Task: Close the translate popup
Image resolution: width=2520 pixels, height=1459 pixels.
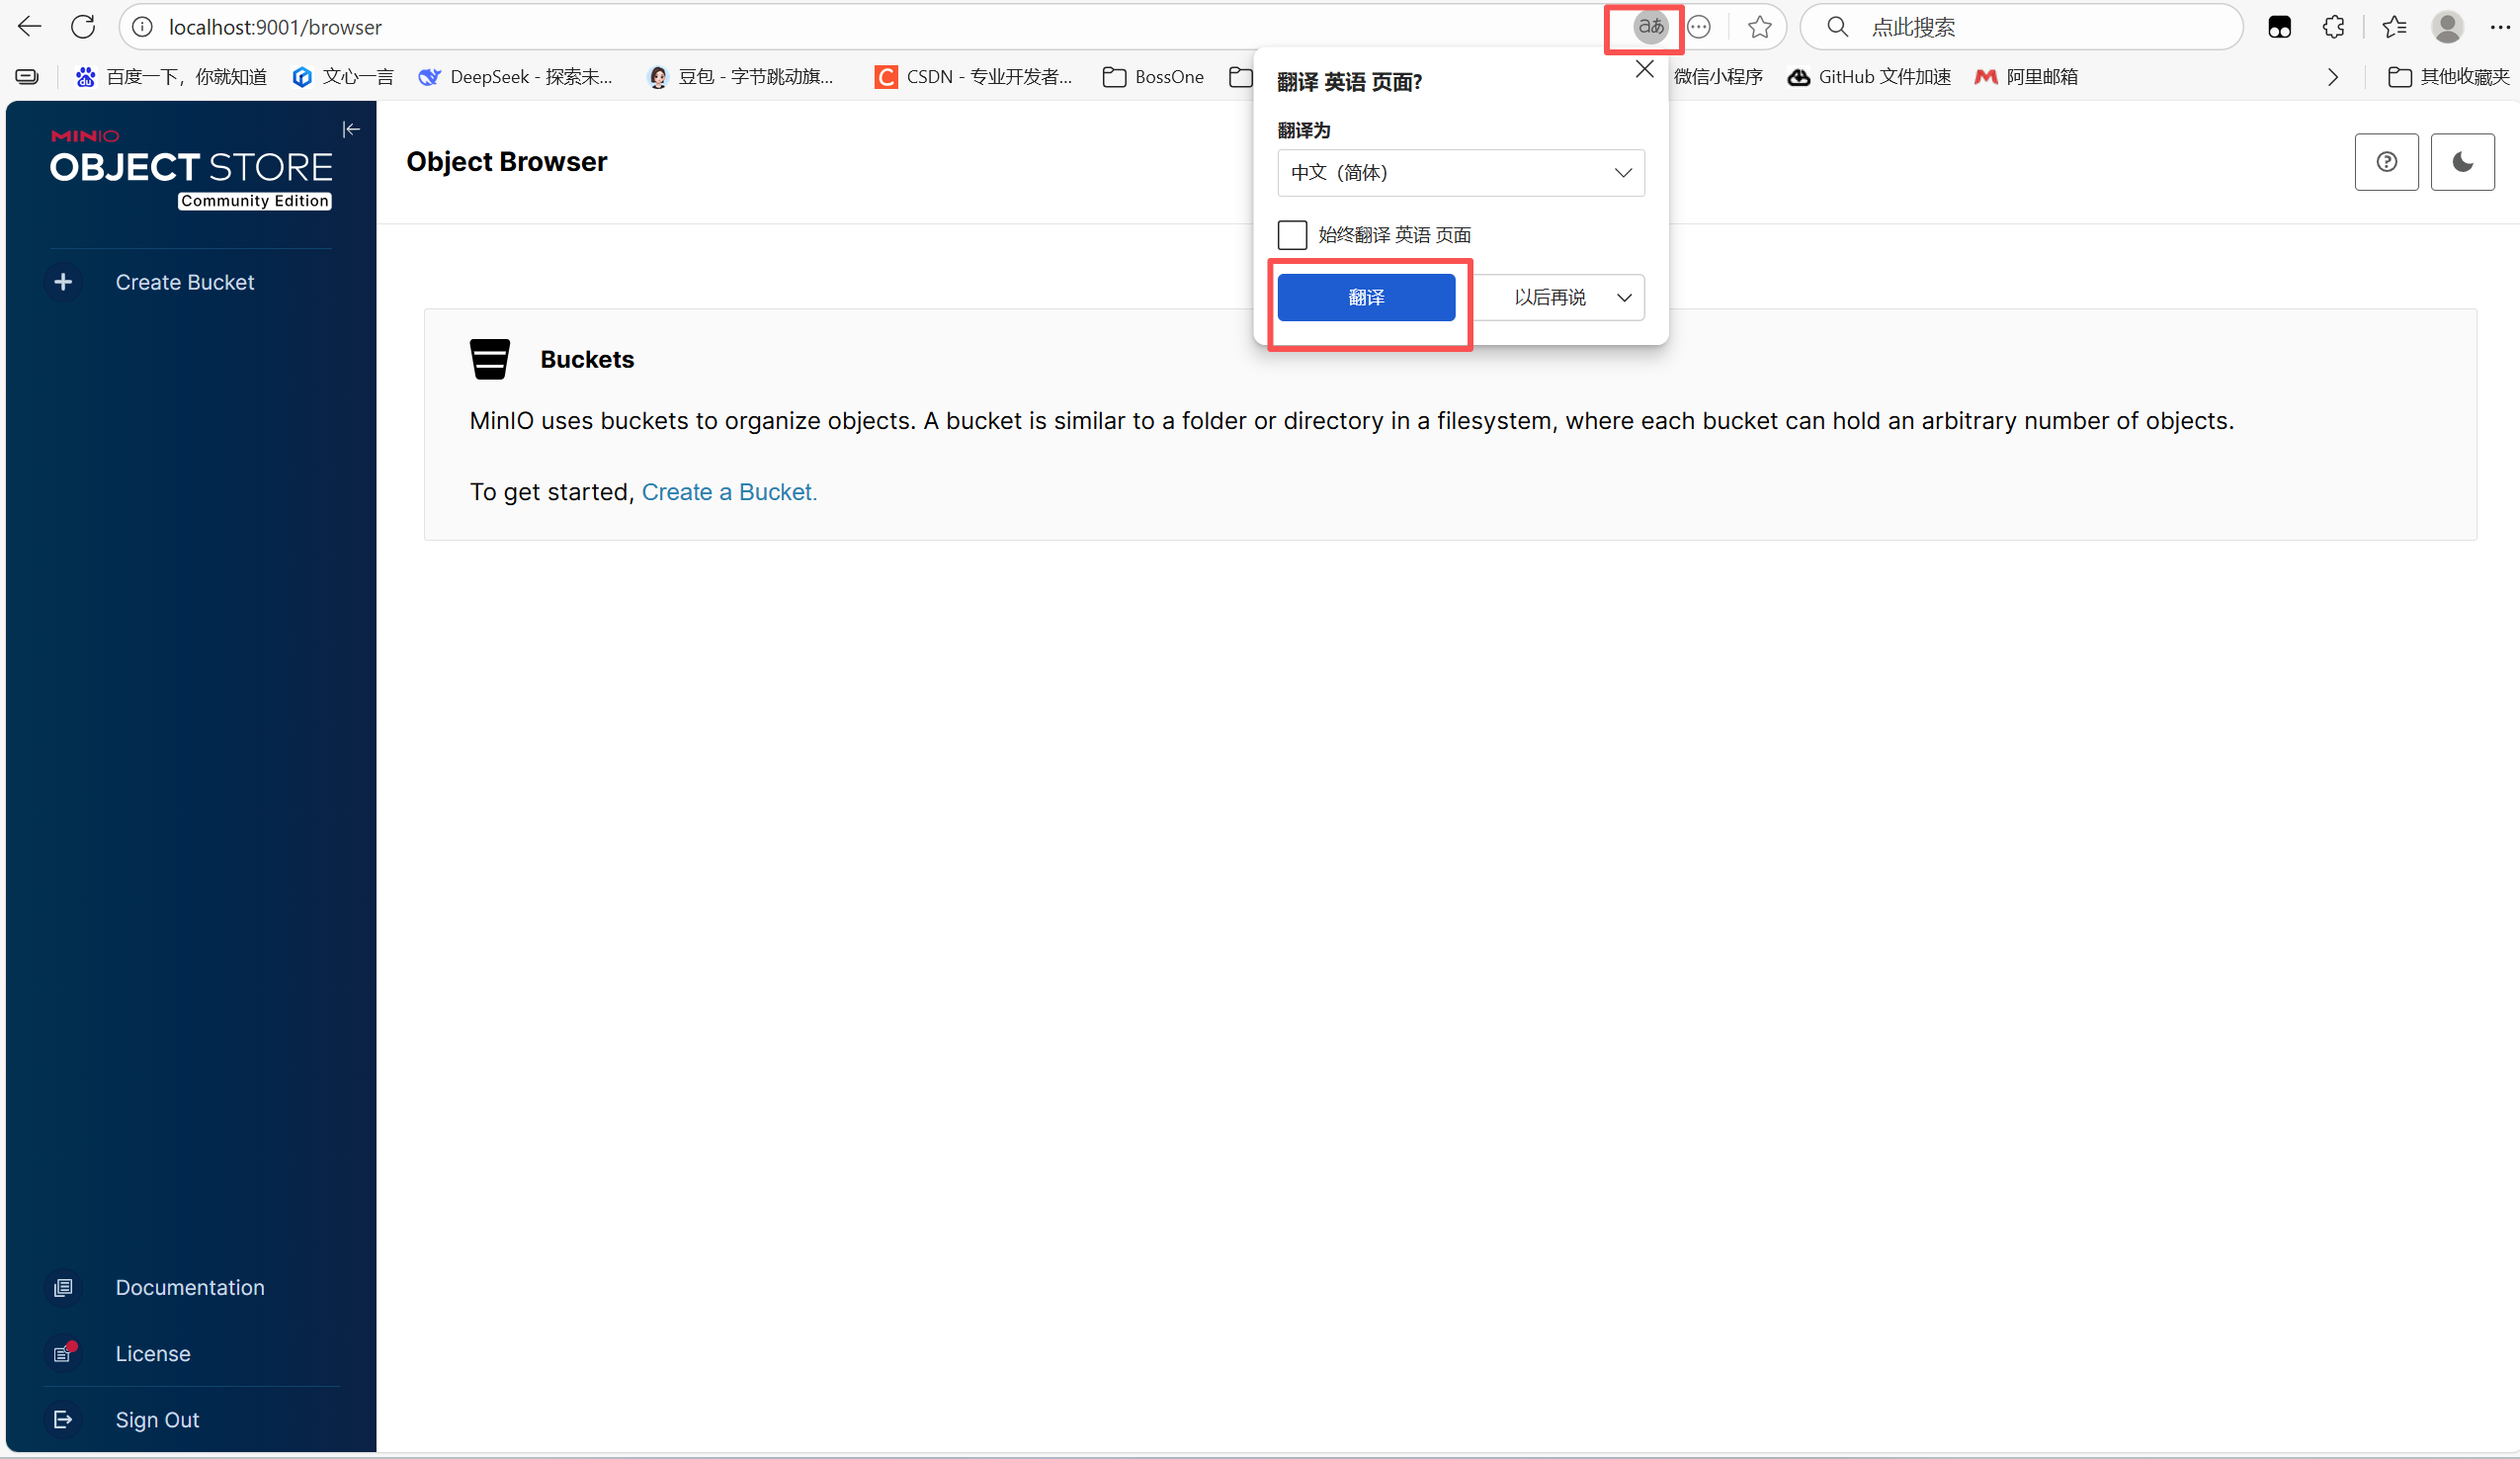Action: (x=1645, y=69)
